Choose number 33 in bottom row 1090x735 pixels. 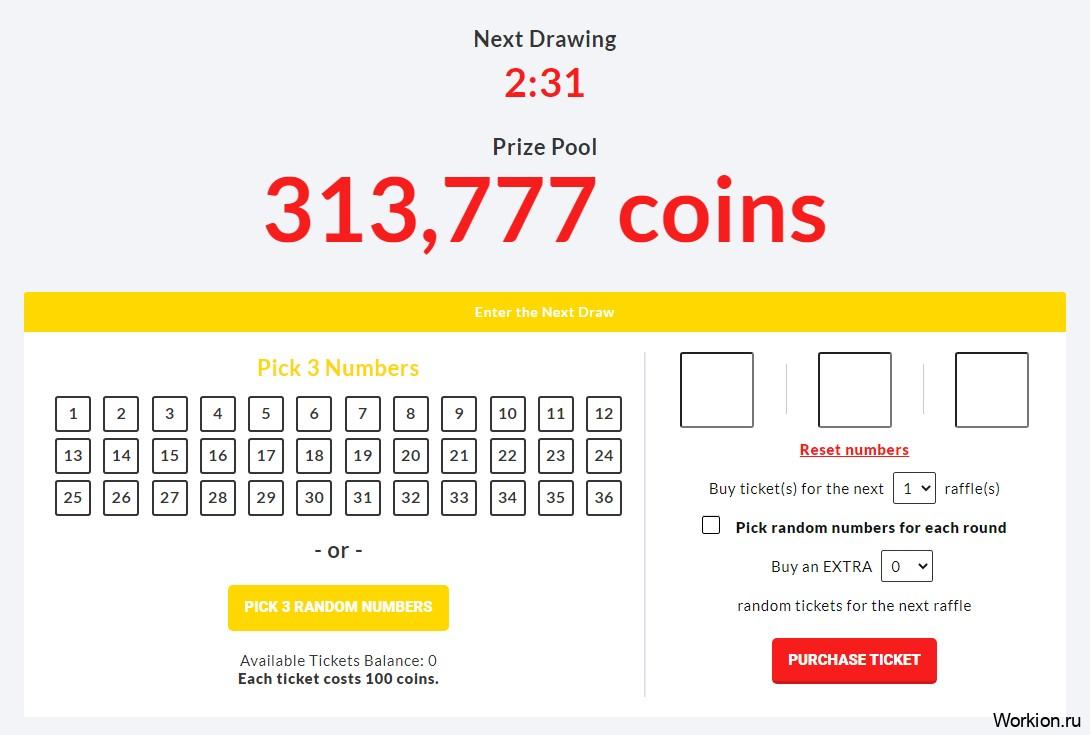point(459,497)
